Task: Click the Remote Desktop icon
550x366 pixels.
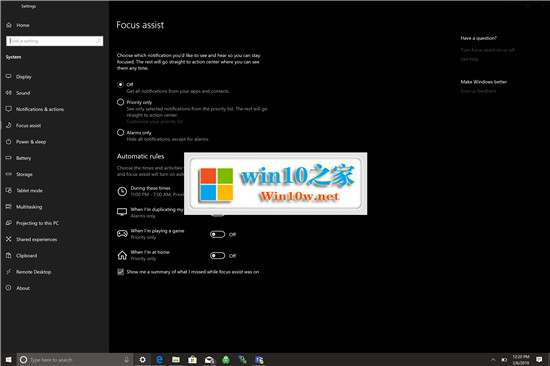Action: (x=8, y=272)
